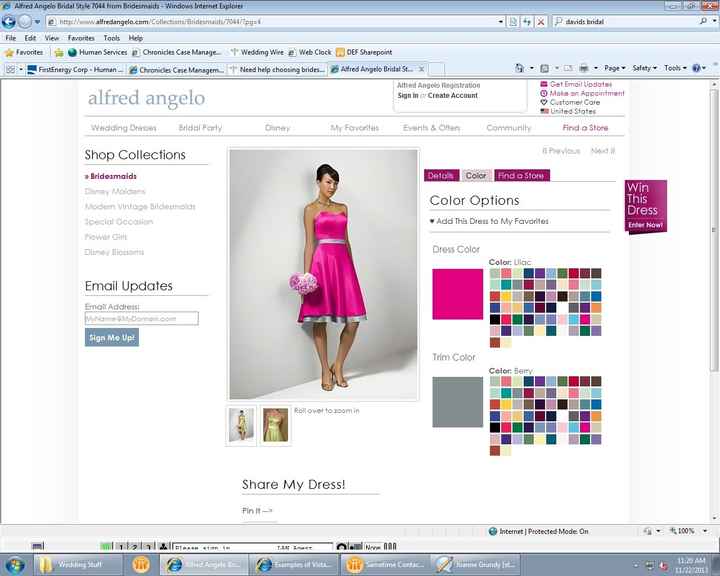
Task: Open the Feeds icon in the command bar
Action: (545, 68)
